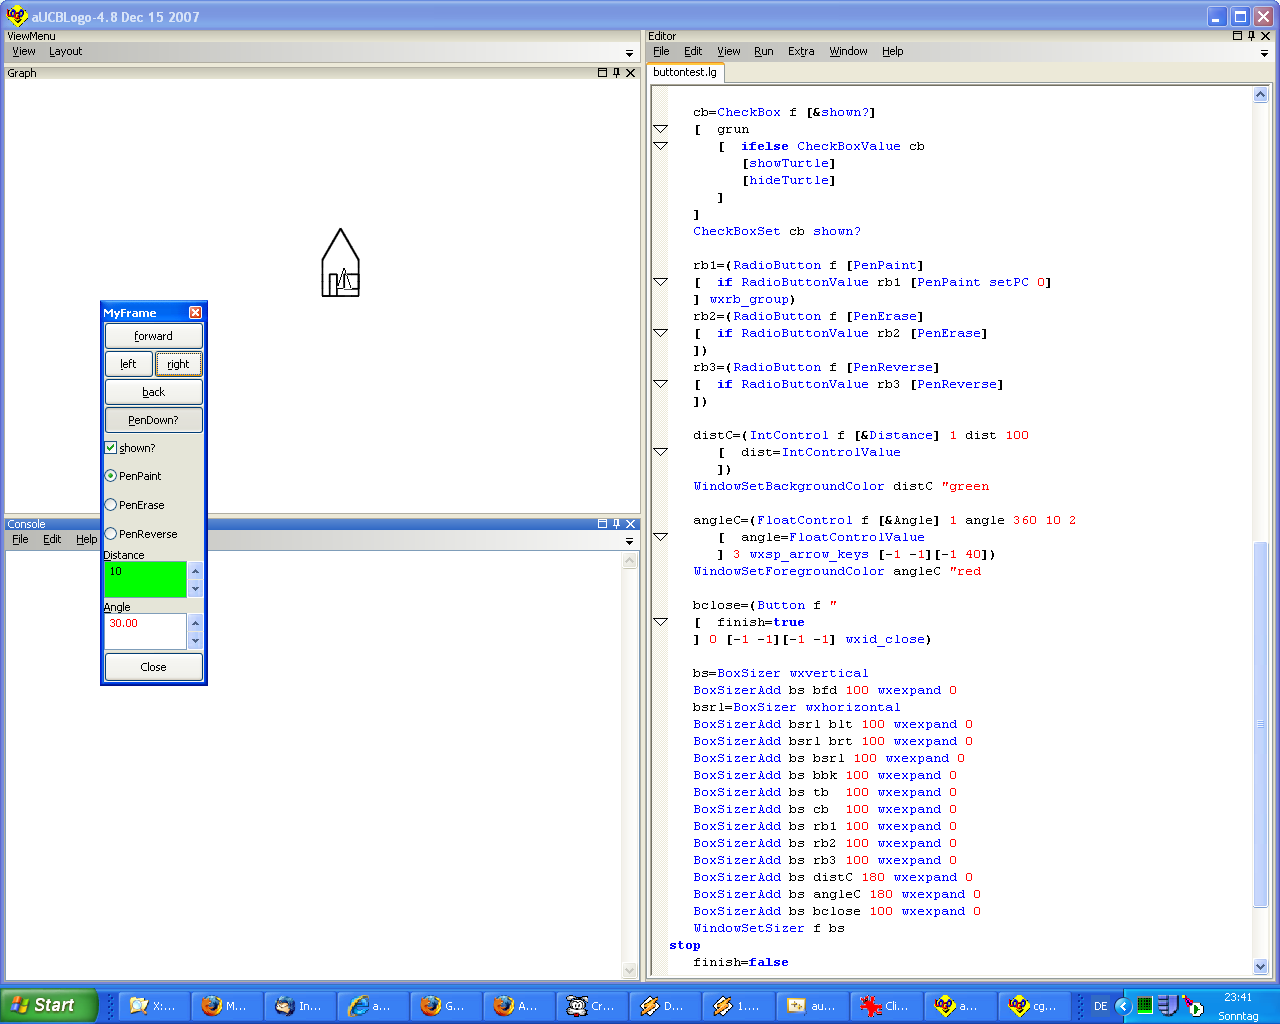Switch to the buttontest.lg tab

685,72
